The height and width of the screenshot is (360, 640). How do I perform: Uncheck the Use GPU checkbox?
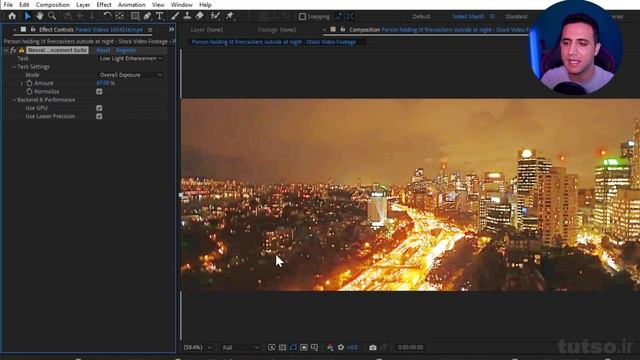coord(99,108)
